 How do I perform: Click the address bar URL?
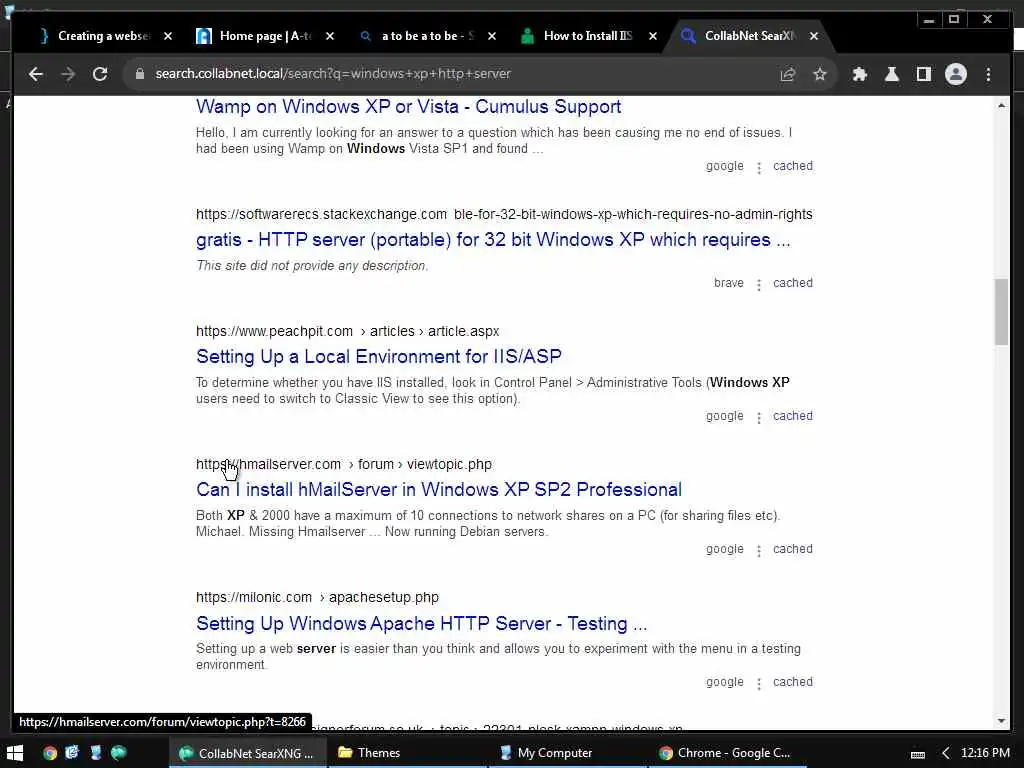(x=333, y=74)
